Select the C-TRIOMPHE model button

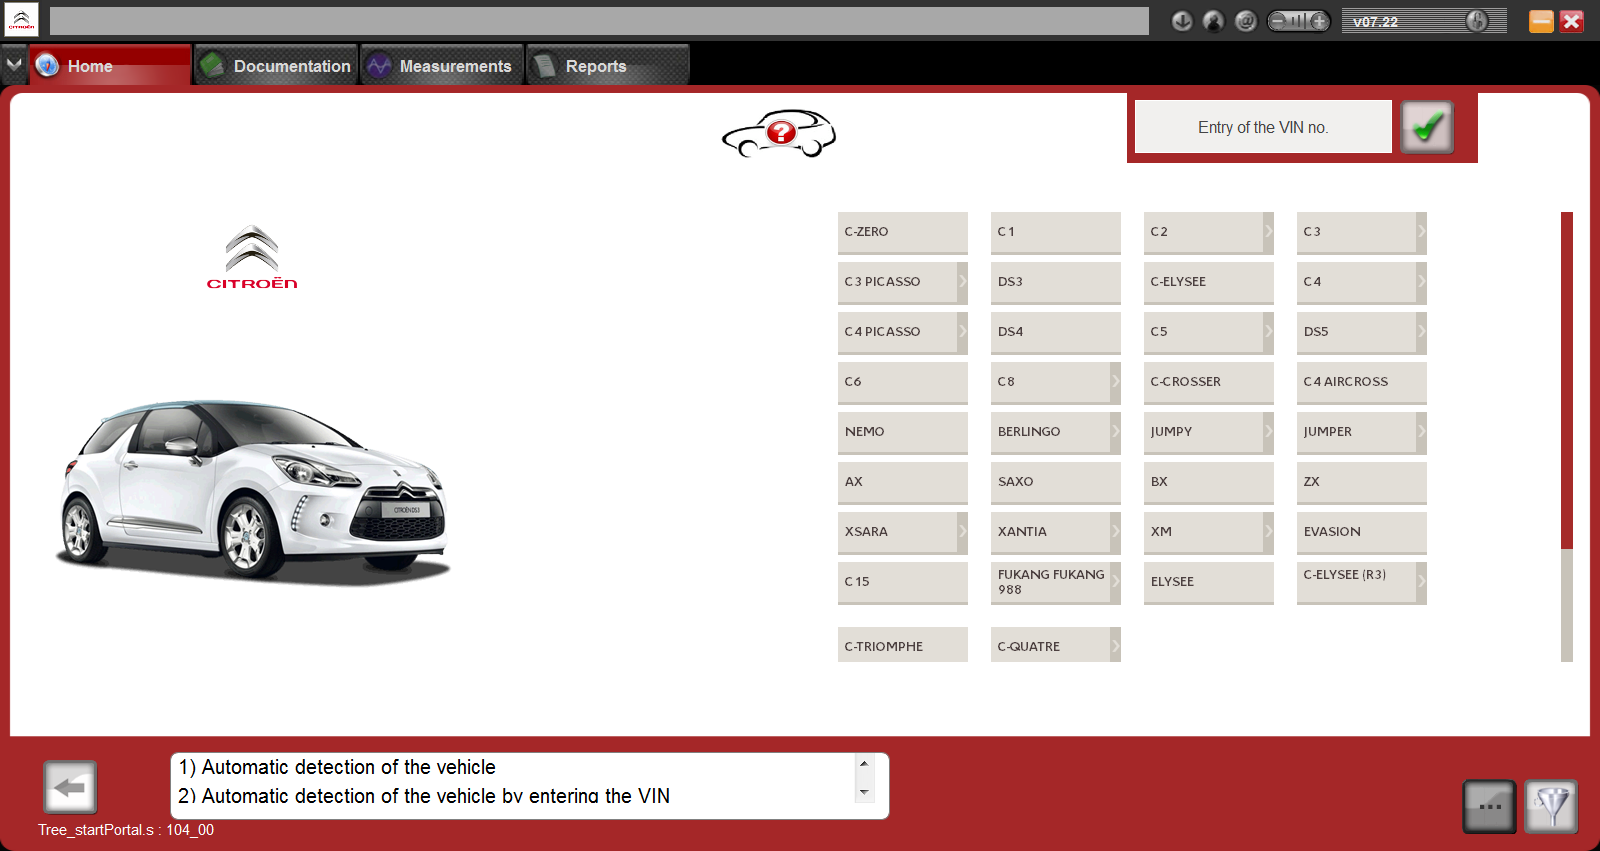[x=903, y=645]
